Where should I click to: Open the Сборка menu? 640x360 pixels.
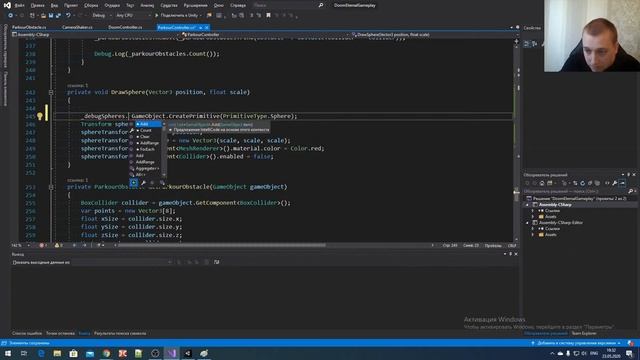pyautogui.click(x=91, y=5)
